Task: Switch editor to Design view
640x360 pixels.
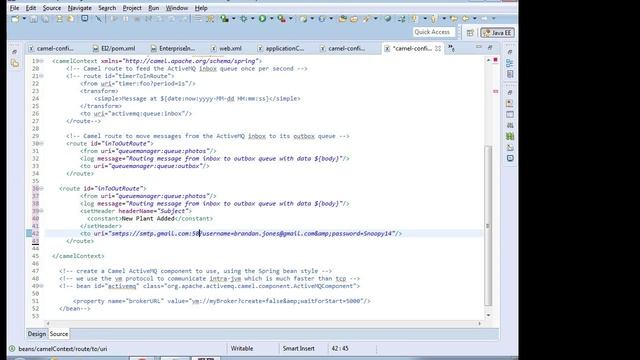Action: (x=37, y=334)
